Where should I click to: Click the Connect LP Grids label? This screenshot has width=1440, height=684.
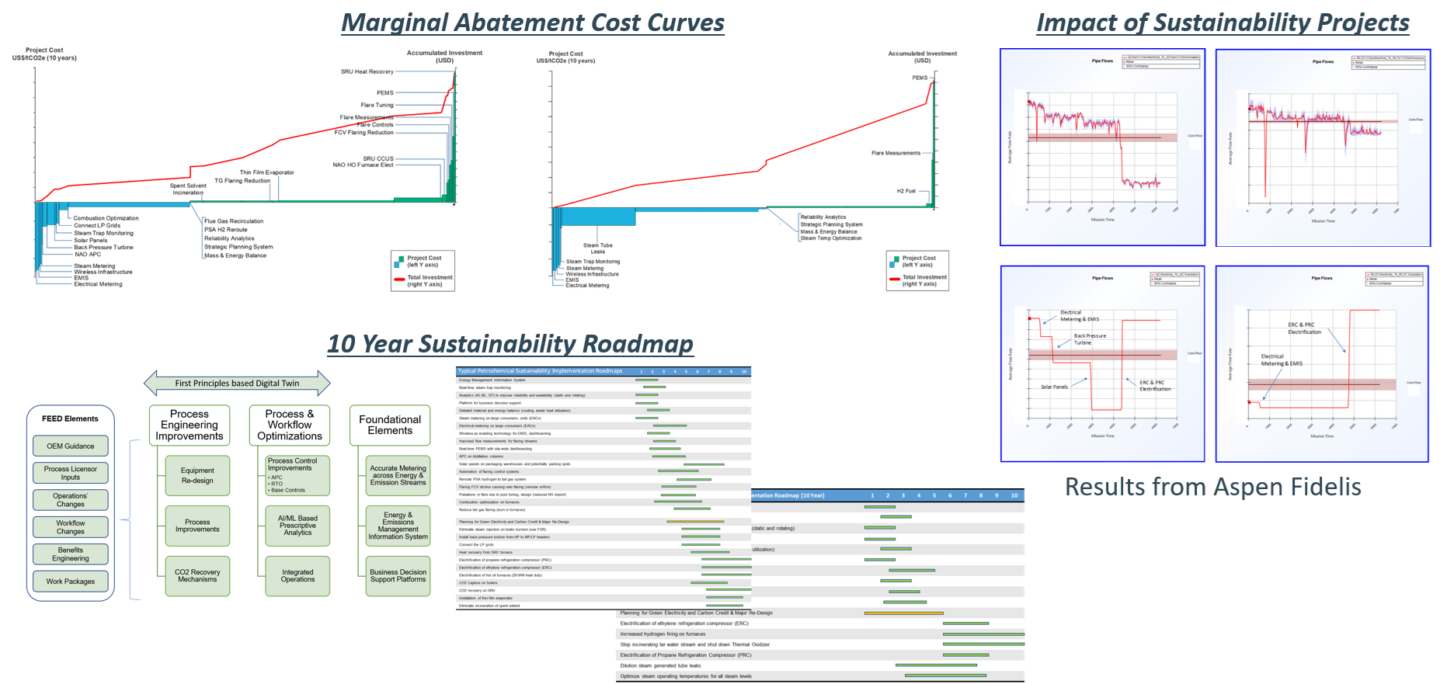pyautogui.click(x=99, y=226)
